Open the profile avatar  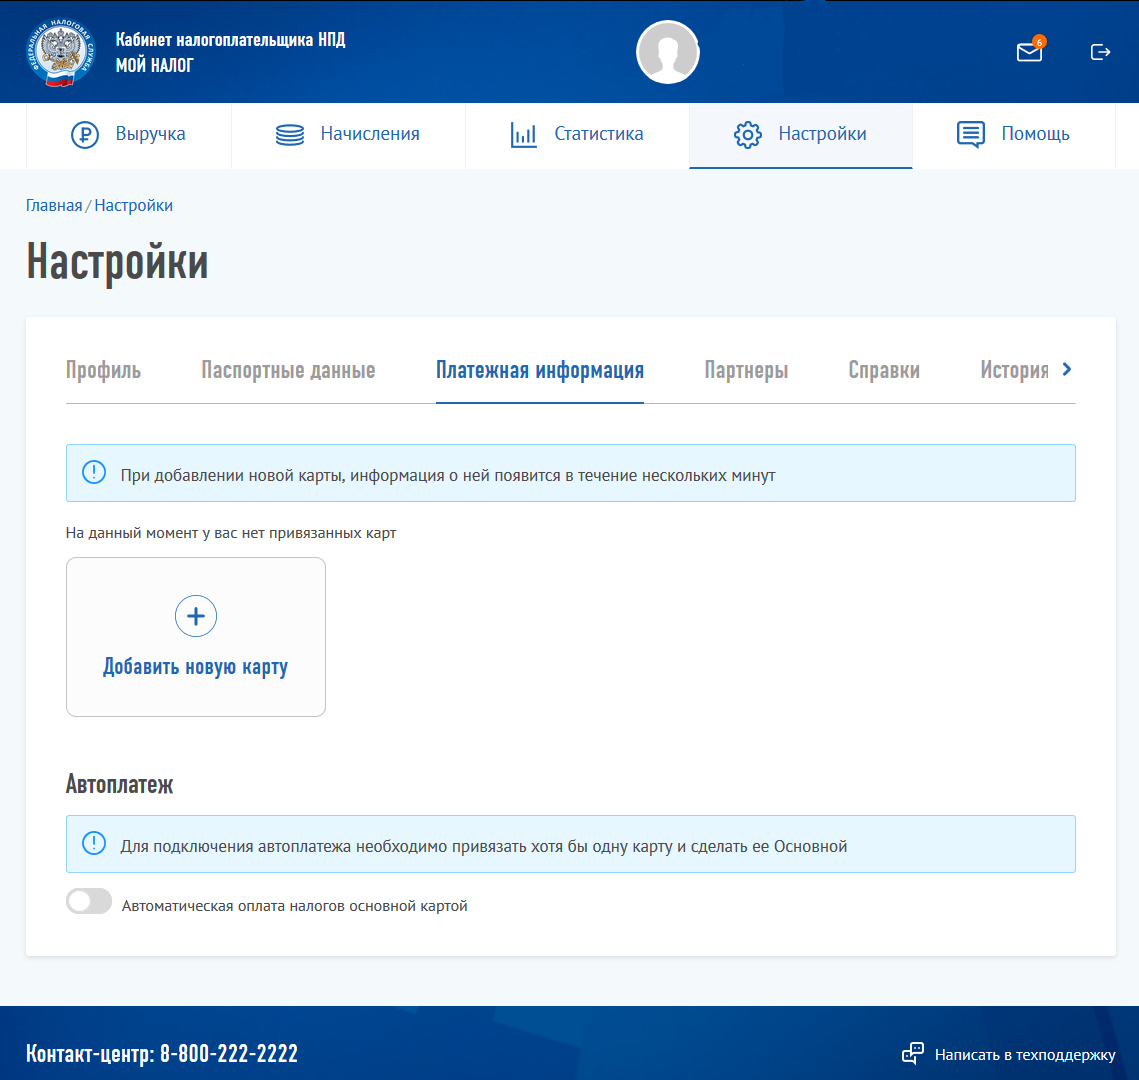tap(667, 52)
